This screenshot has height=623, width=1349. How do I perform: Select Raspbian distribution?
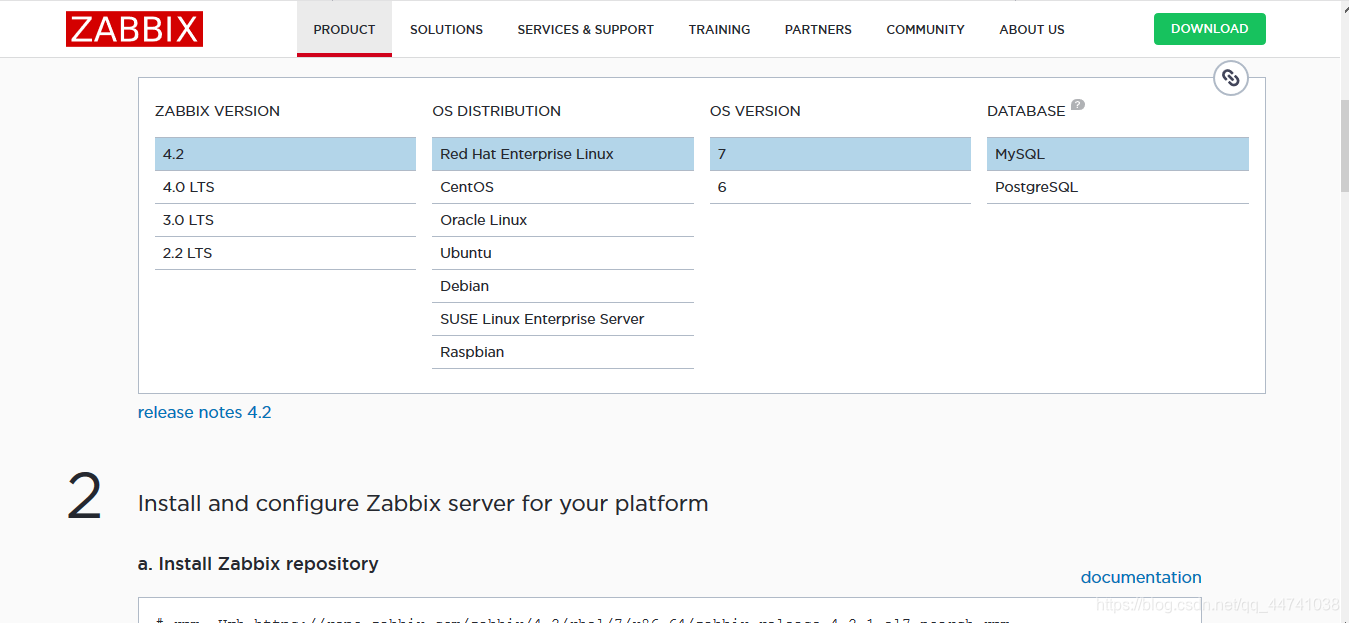[563, 352]
